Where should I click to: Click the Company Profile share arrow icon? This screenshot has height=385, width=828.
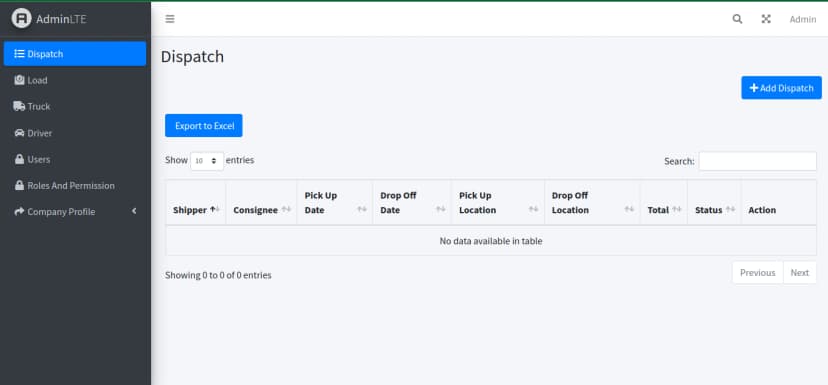click(20, 212)
